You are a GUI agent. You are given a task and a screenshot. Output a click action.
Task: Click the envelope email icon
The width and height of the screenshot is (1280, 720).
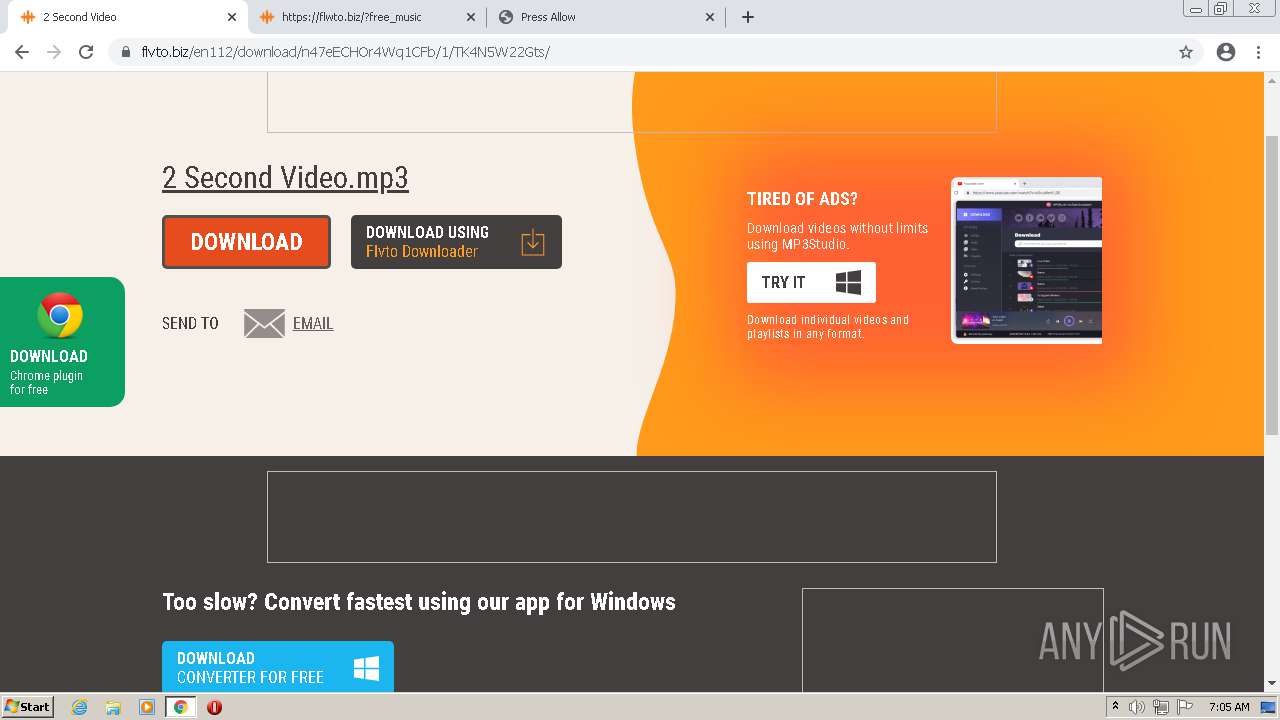tap(264, 323)
